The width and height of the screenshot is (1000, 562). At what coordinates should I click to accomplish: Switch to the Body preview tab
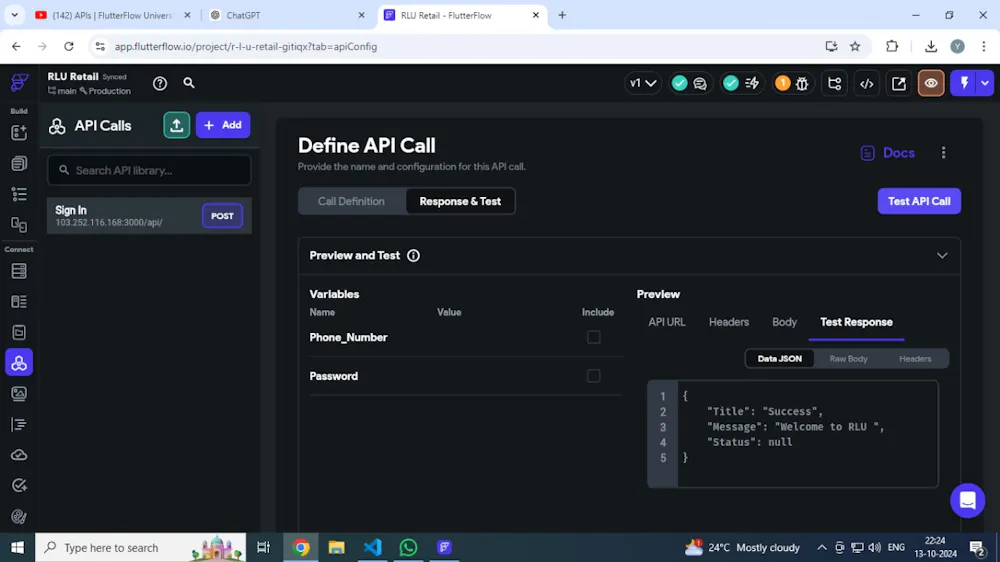[x=784, y=322]
